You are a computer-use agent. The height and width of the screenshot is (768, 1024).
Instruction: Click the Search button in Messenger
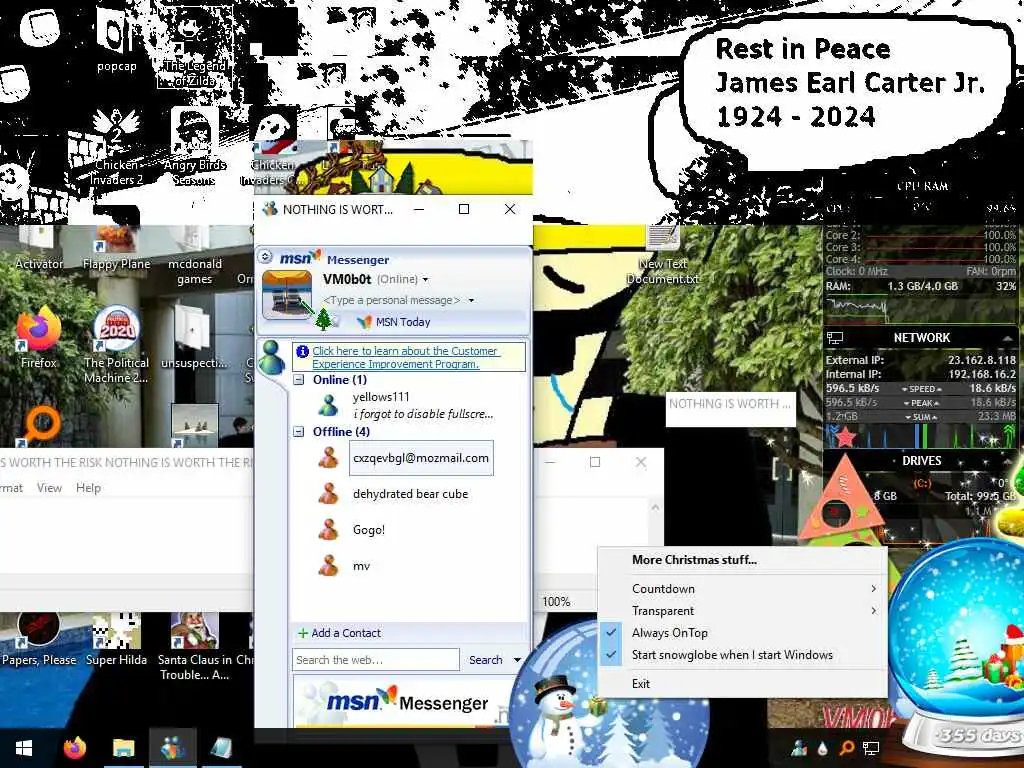(485, 660)
